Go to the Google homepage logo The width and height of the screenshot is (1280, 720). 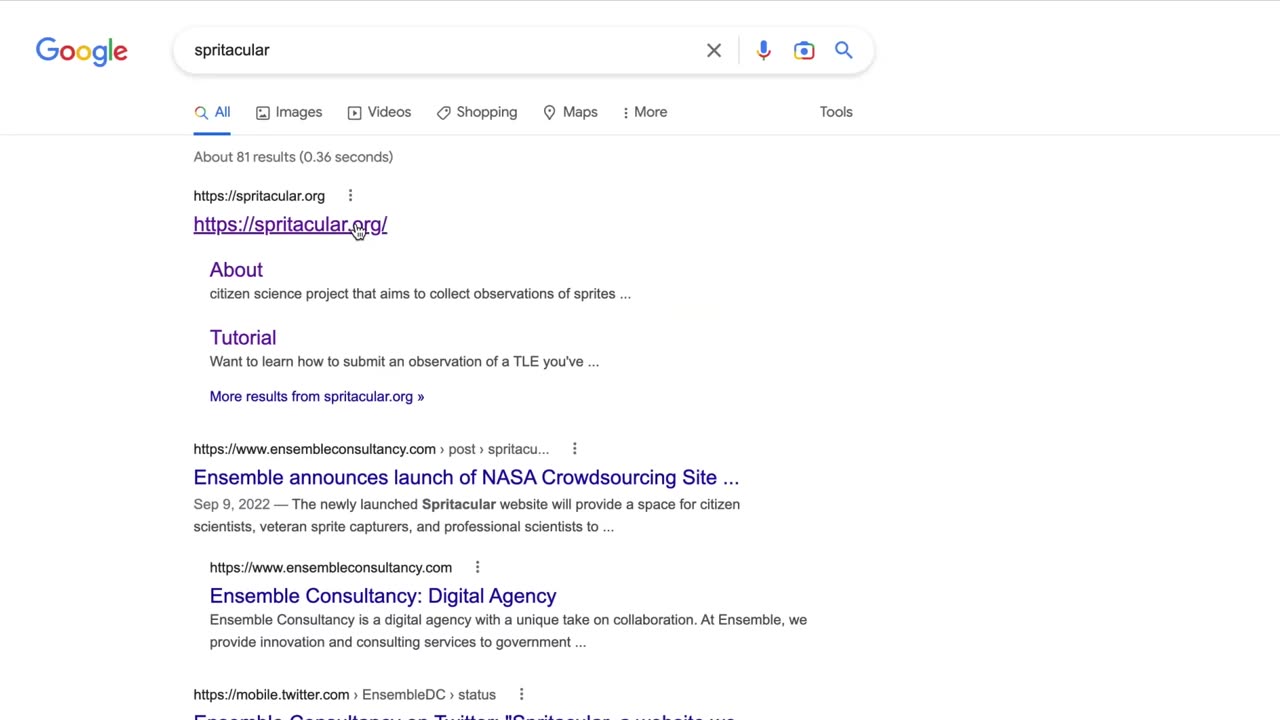(82, 51)
